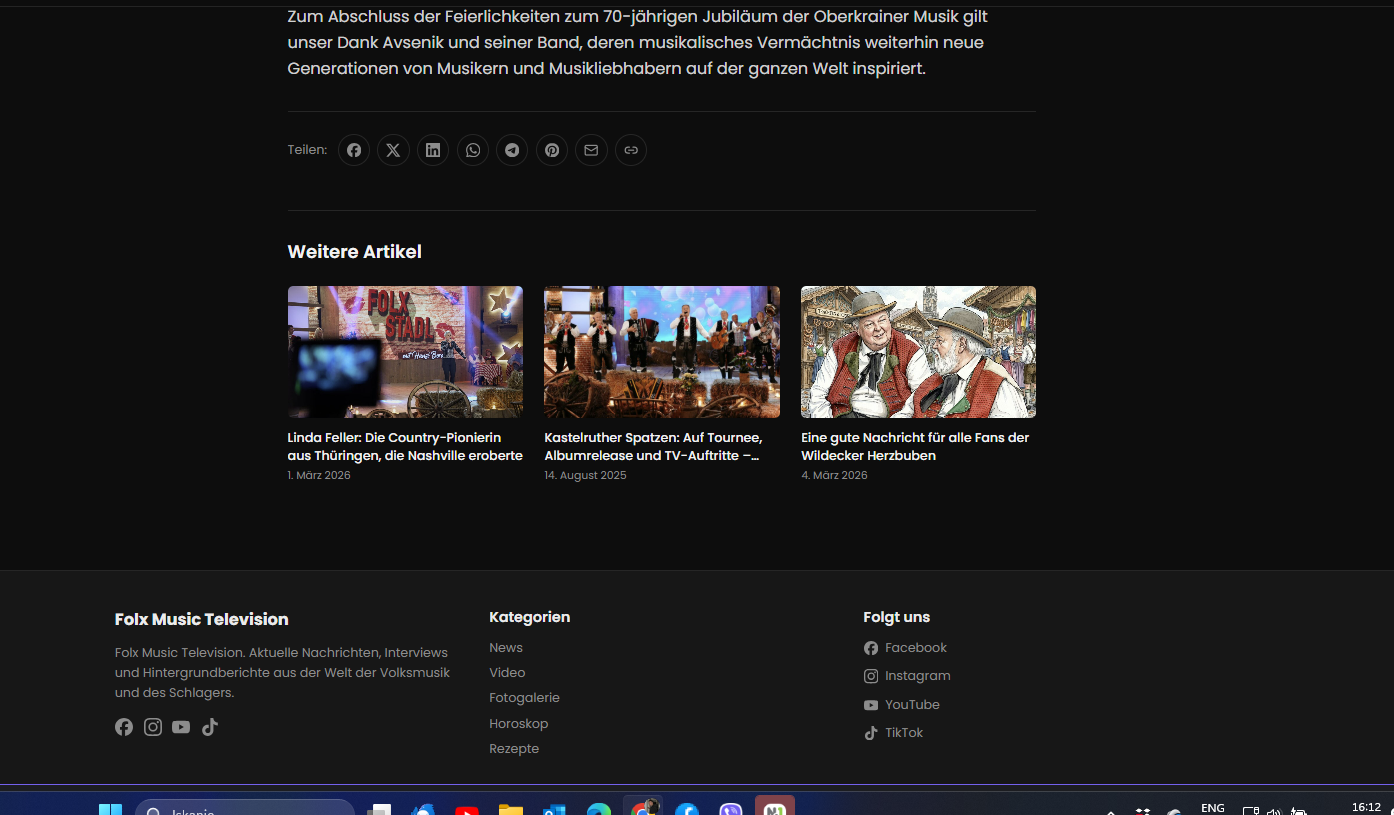
Task: Go to the Video category
Action: point(507,673)
